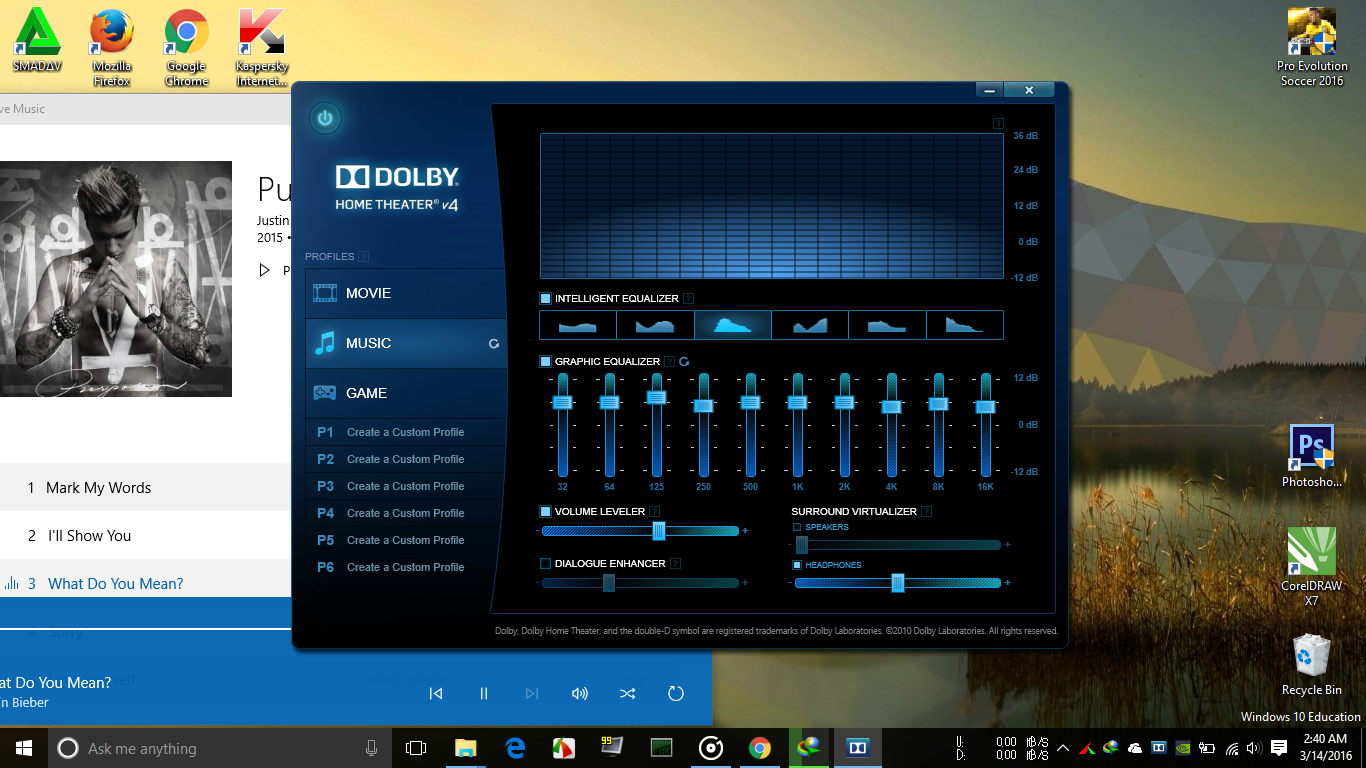This screenshot has height=768, width=1366.
Task: Select the Music profile
Action: click(x=406, y=343)
